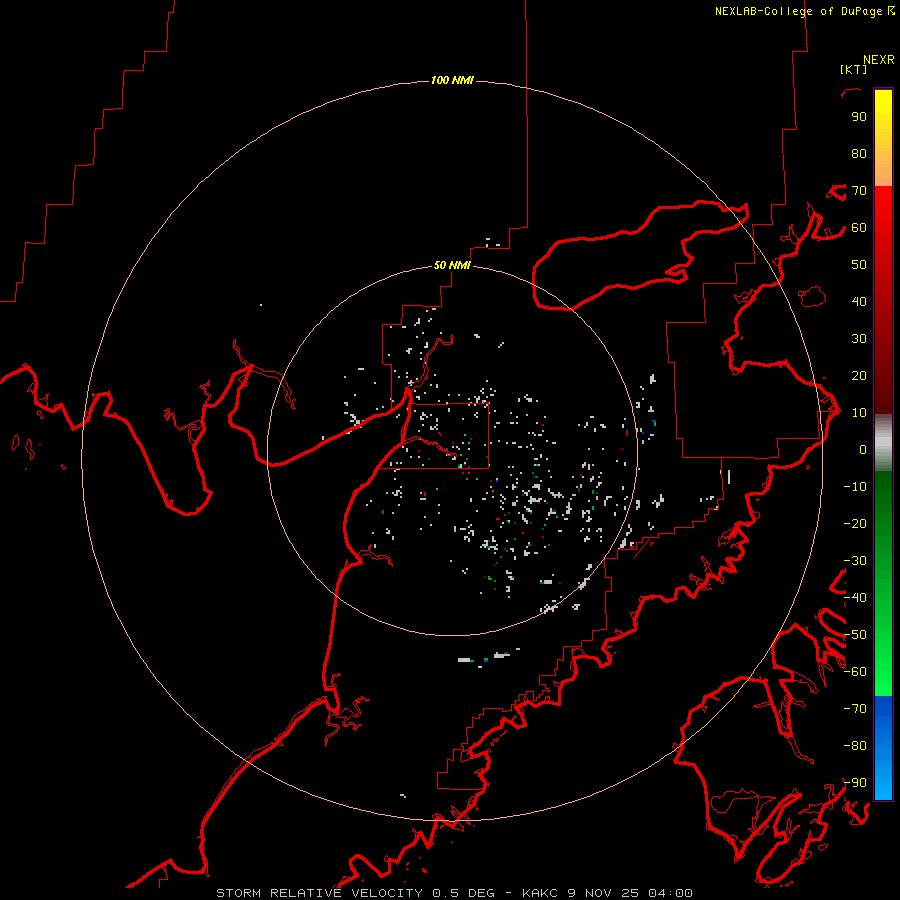Screen dimensions: 900x900
Task: Select the -80 value on the velocity scale
Action: point(855,746)
